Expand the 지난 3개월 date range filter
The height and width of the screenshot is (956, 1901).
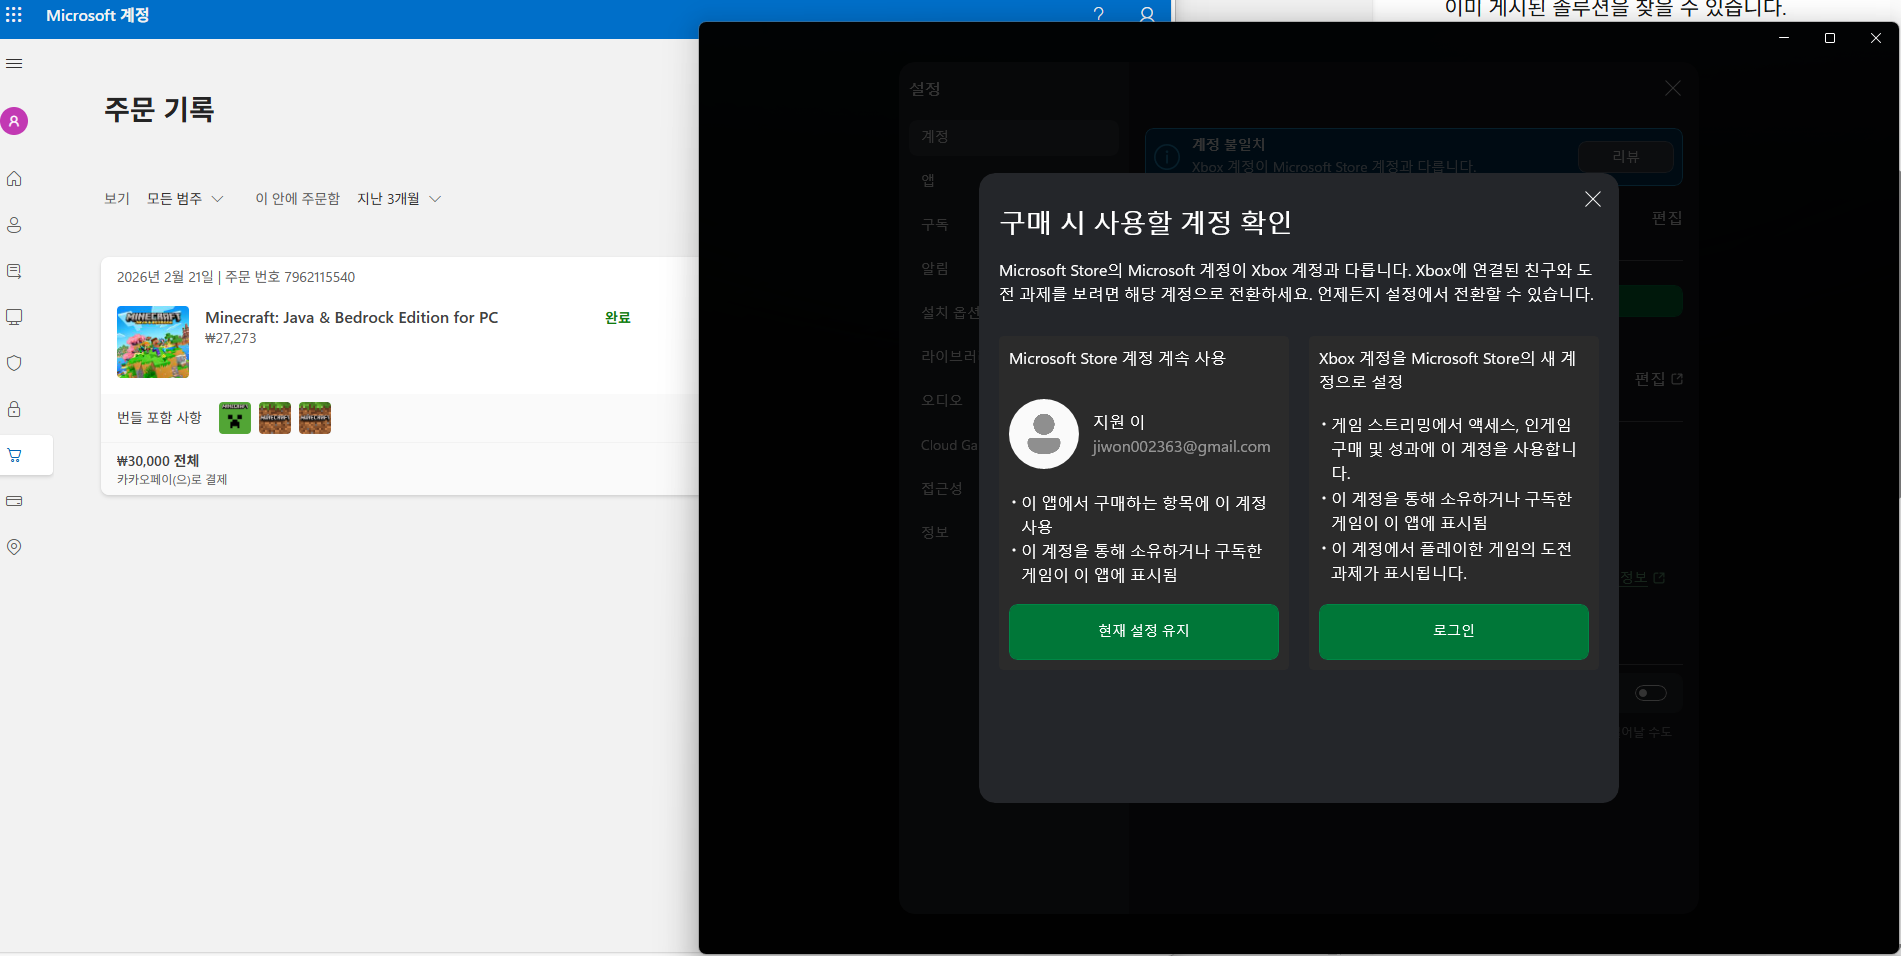[x=399, y=199]
